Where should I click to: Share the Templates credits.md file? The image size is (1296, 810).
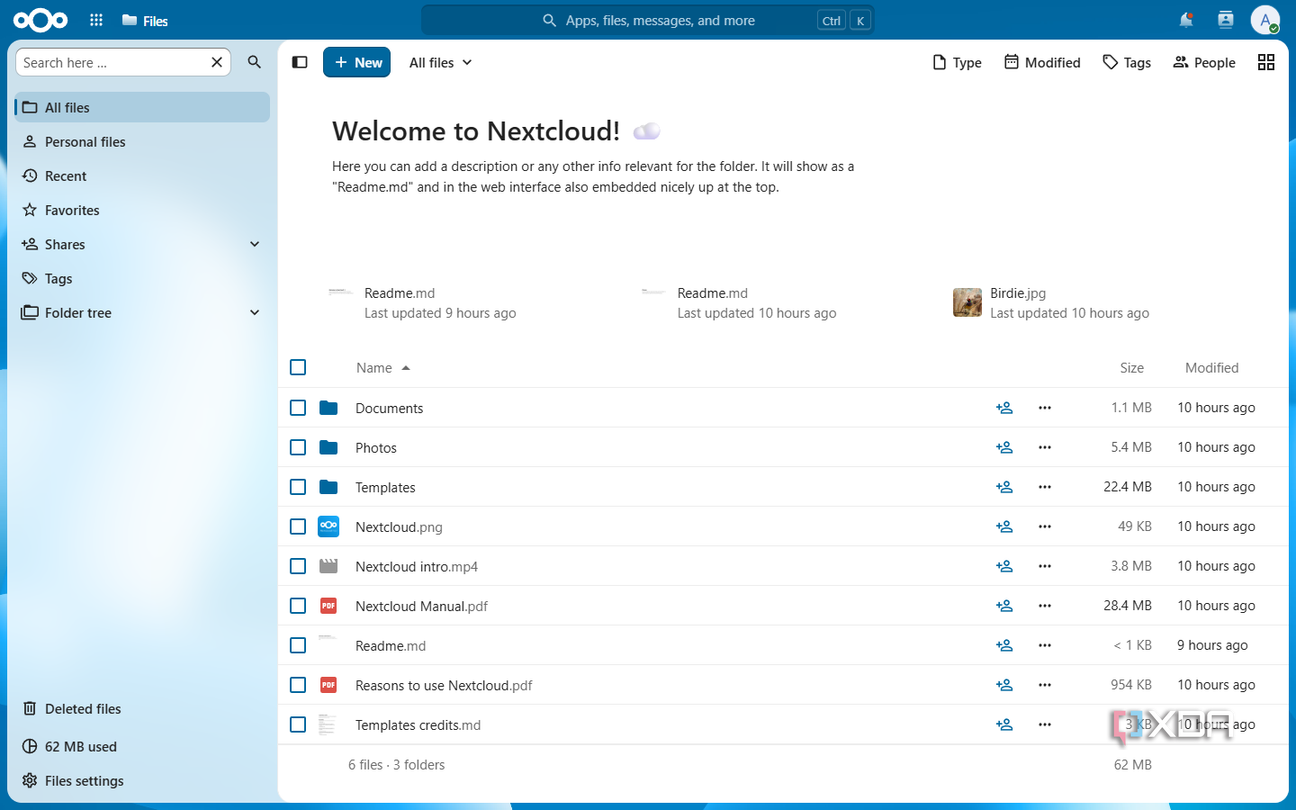1004,724
